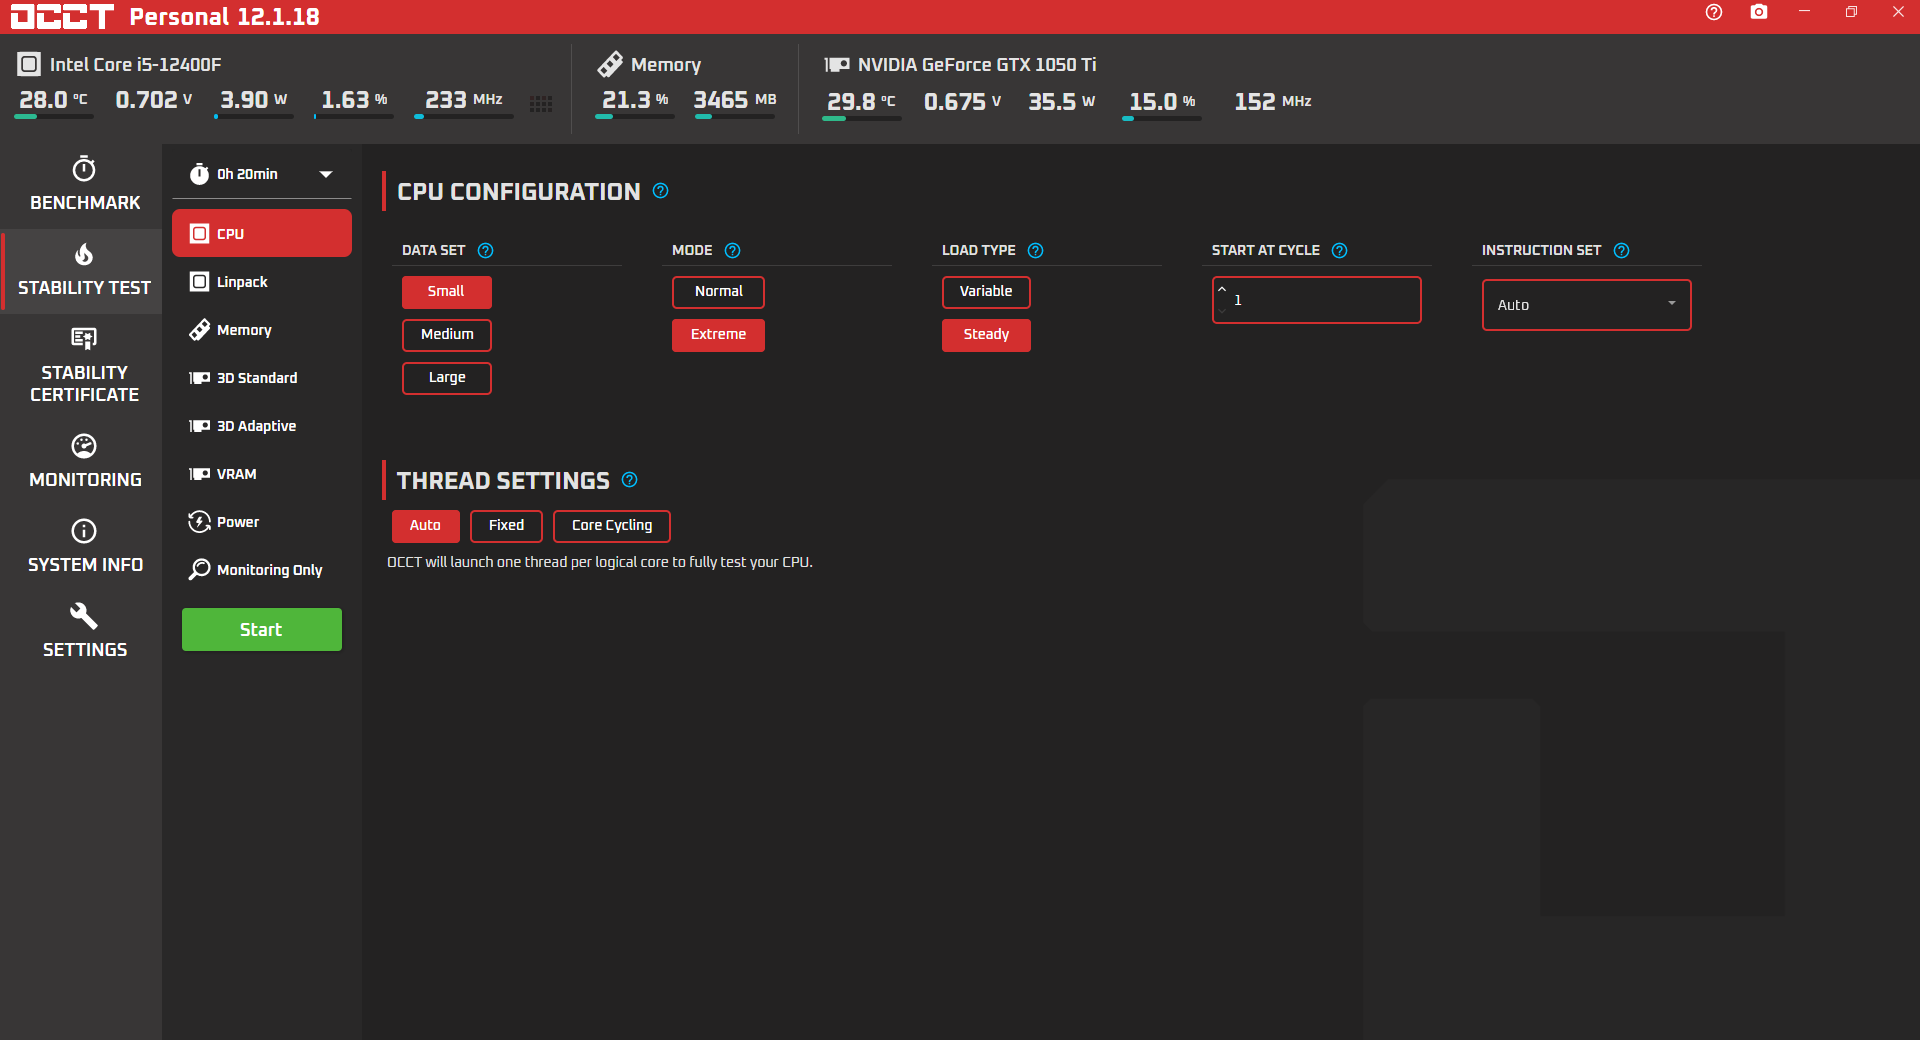The width and height of the screenshot is (1920, 1040).
Task: Click the help icon next to Mode
Action: click(x=733, y=251)
